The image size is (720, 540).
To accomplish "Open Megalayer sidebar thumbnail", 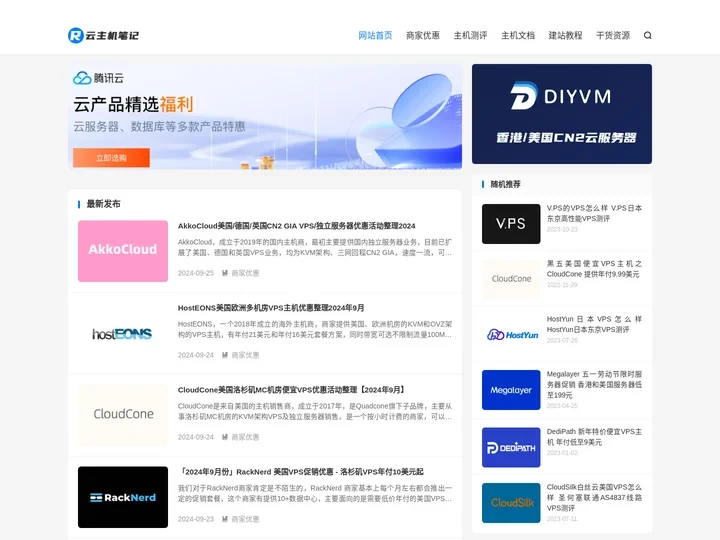I will [511, 390].
